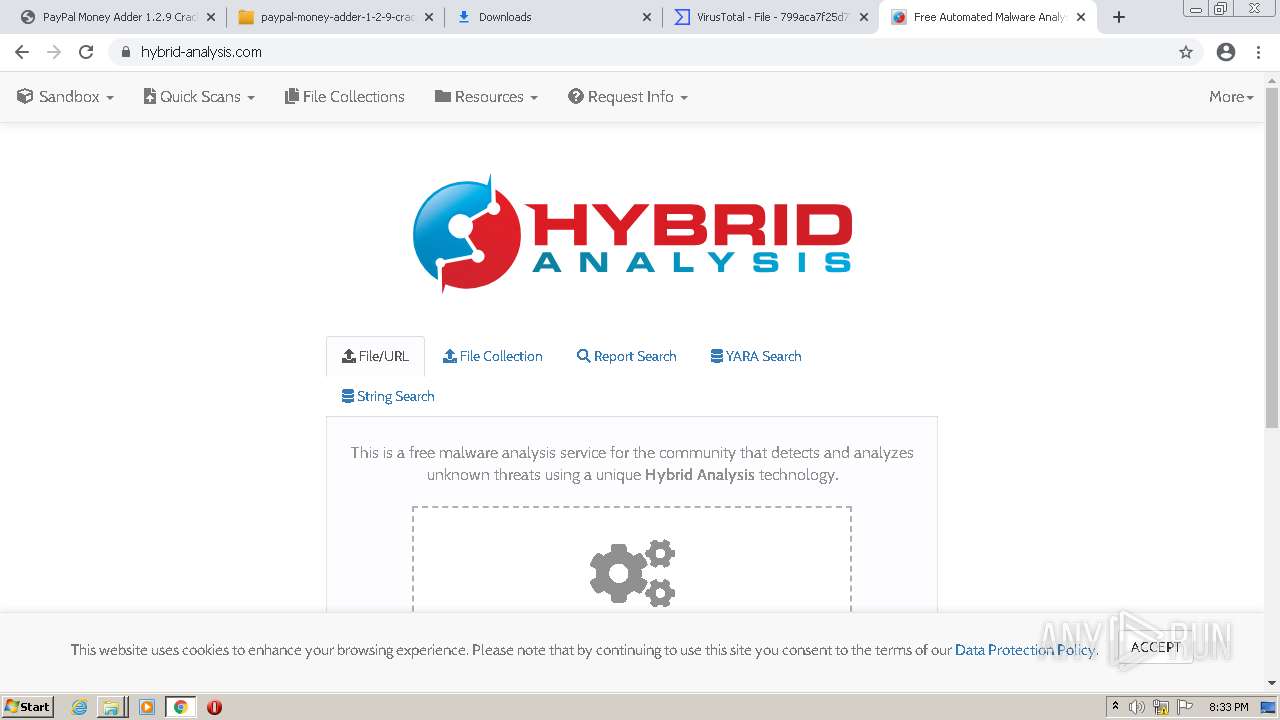Close the PayPal Money Adder tab

coord(210,17)
